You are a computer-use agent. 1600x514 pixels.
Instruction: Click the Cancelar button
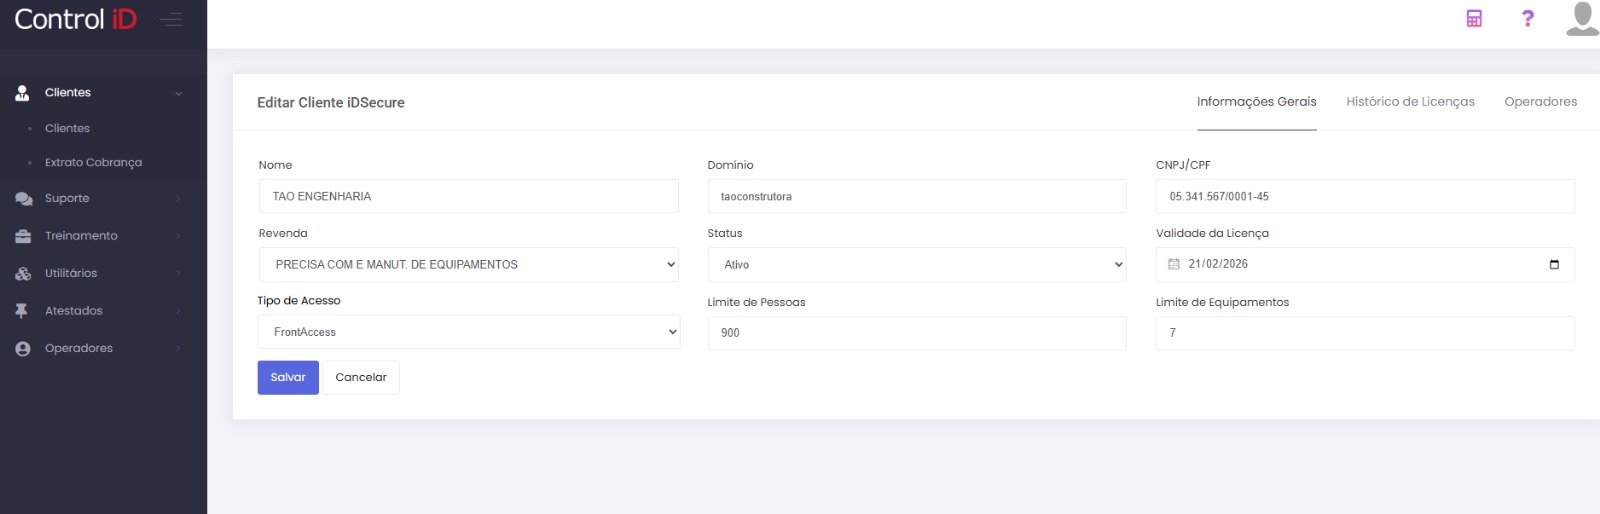click(361, 378)
